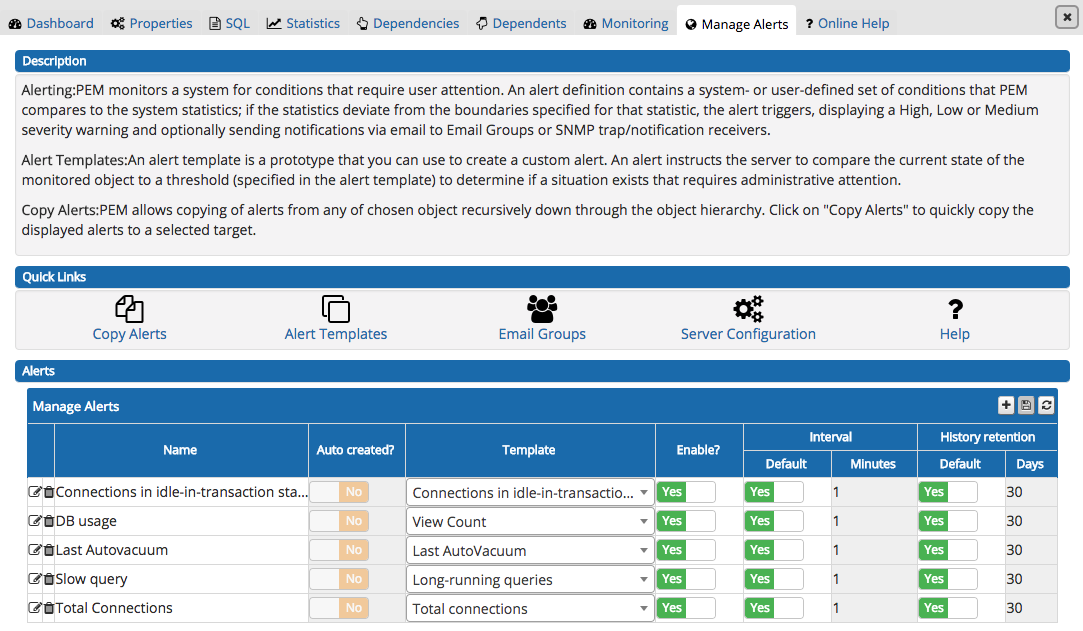Select the Slow query name cell
The image size is (1083, 631).
181,579
